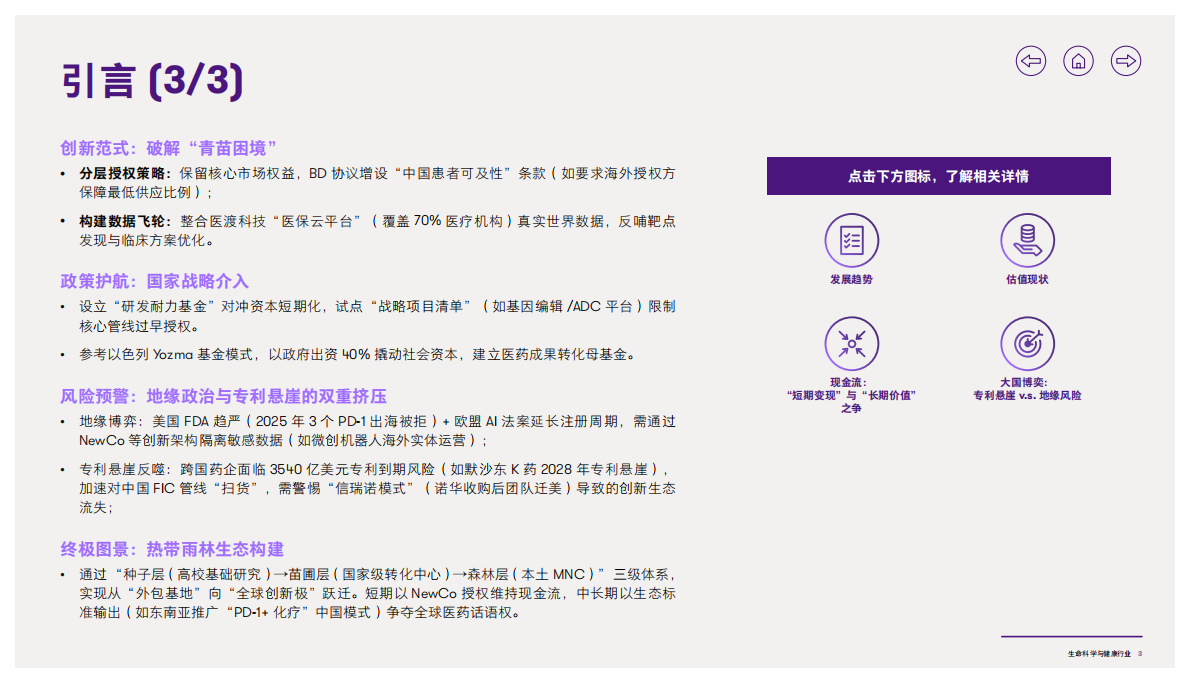Open the 估值现状 coins-in-hand icon
The image size is (1190, 683).
coord(1027,240)
